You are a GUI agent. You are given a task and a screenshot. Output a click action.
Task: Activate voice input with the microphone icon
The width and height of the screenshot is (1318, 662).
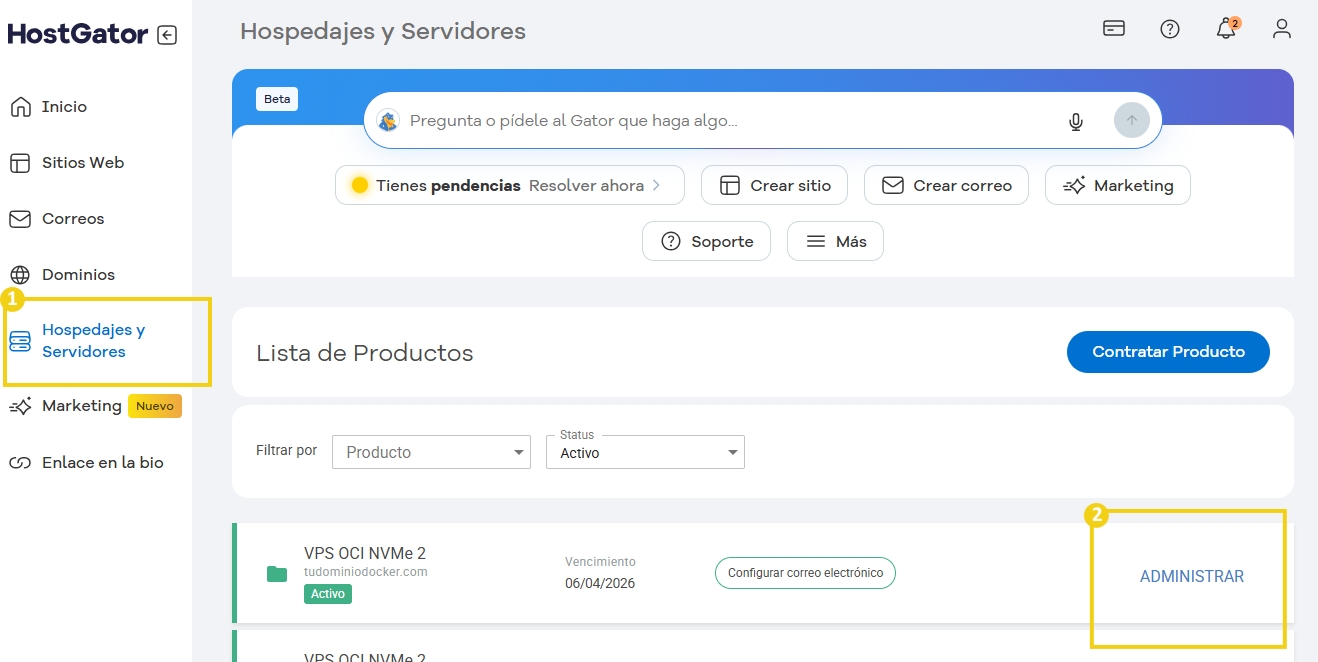tap(1075, 120)
